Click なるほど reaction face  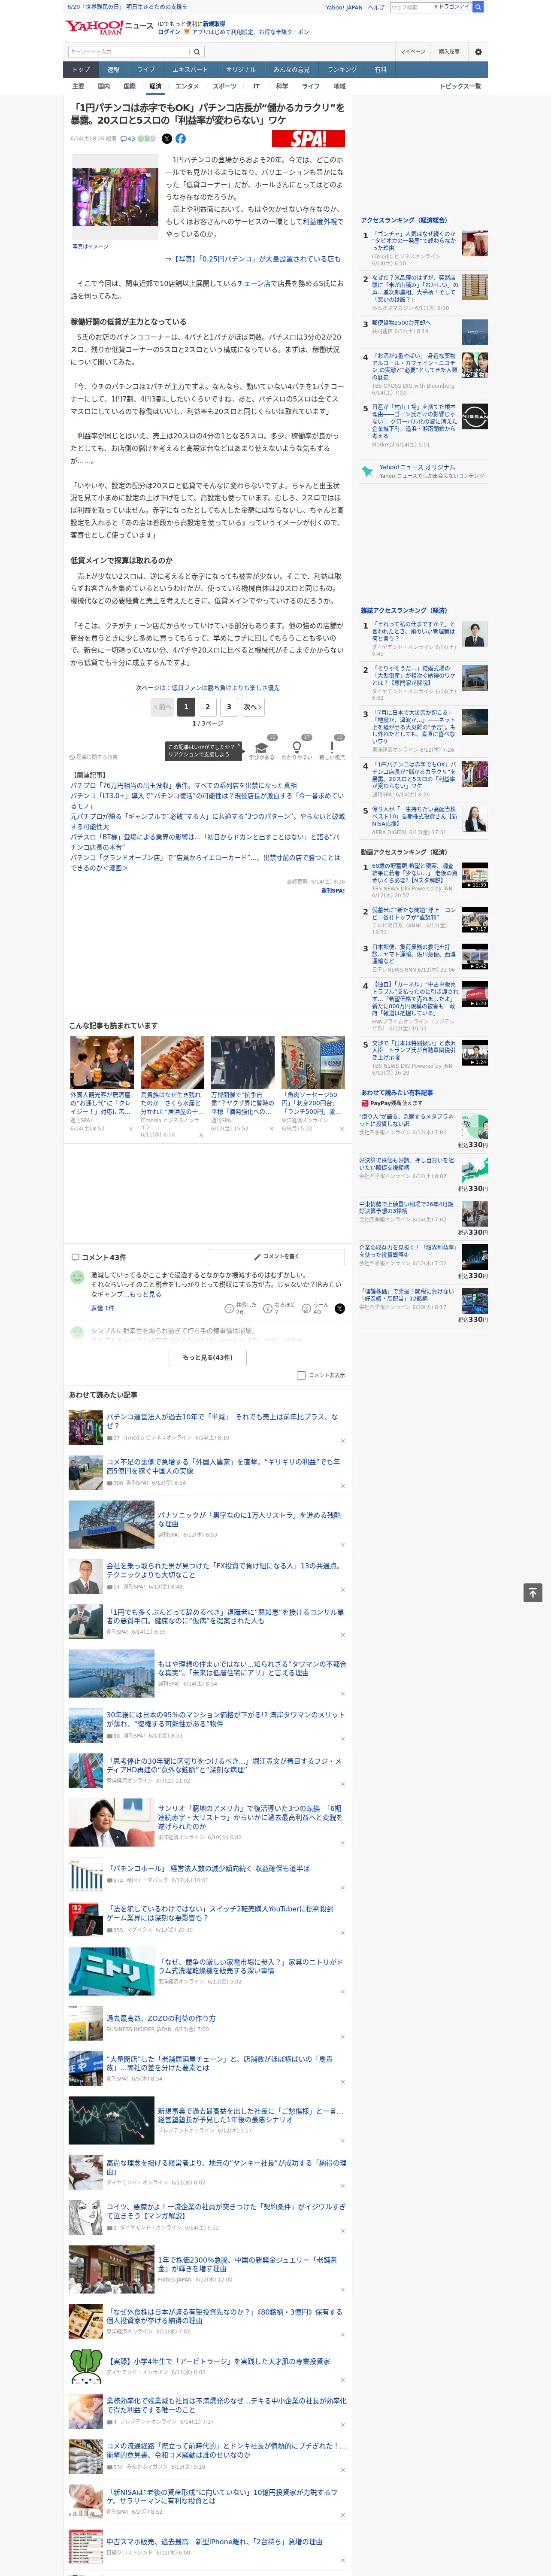[268, 1308]
